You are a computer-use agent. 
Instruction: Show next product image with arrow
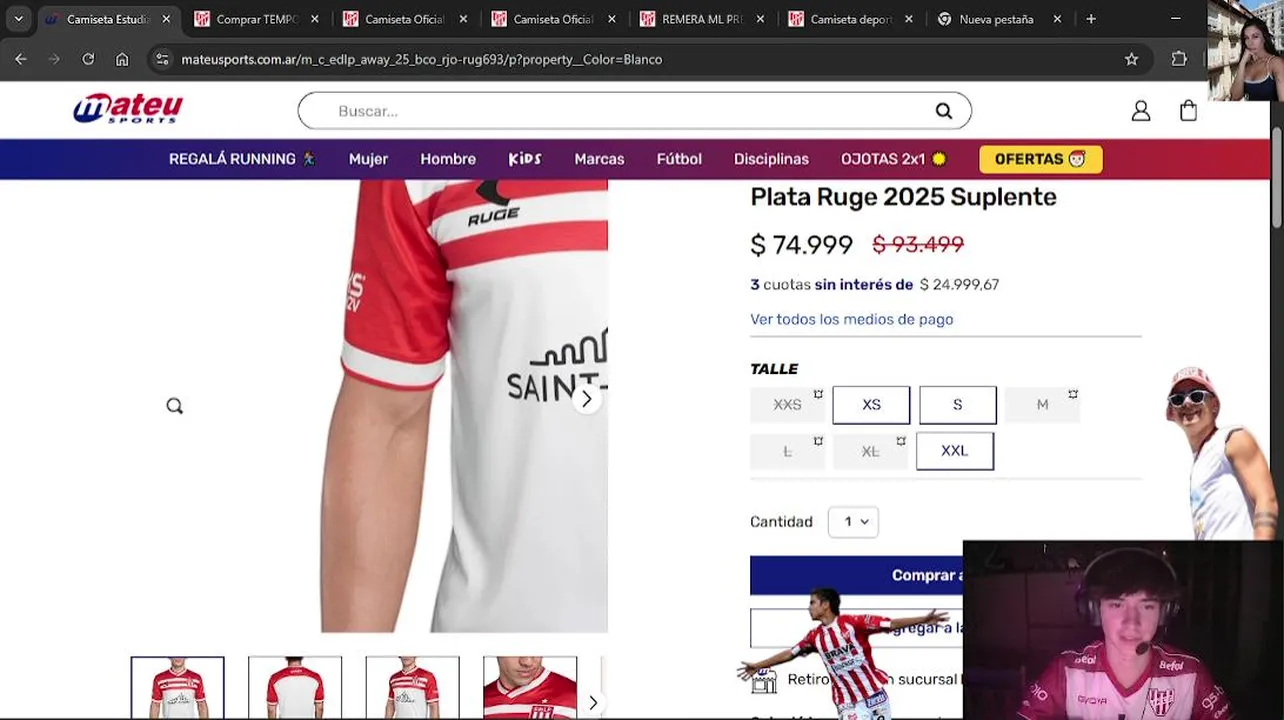coord(586,399)
